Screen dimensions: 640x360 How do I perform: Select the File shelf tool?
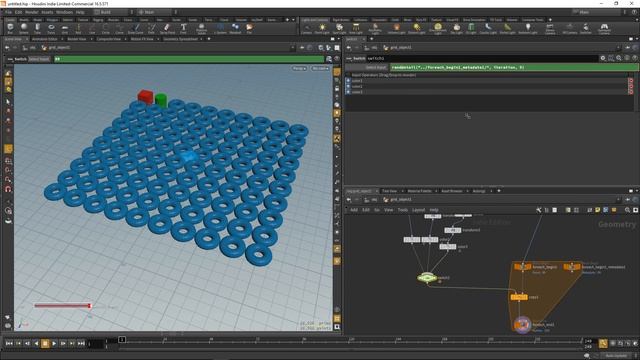[249, 28]
